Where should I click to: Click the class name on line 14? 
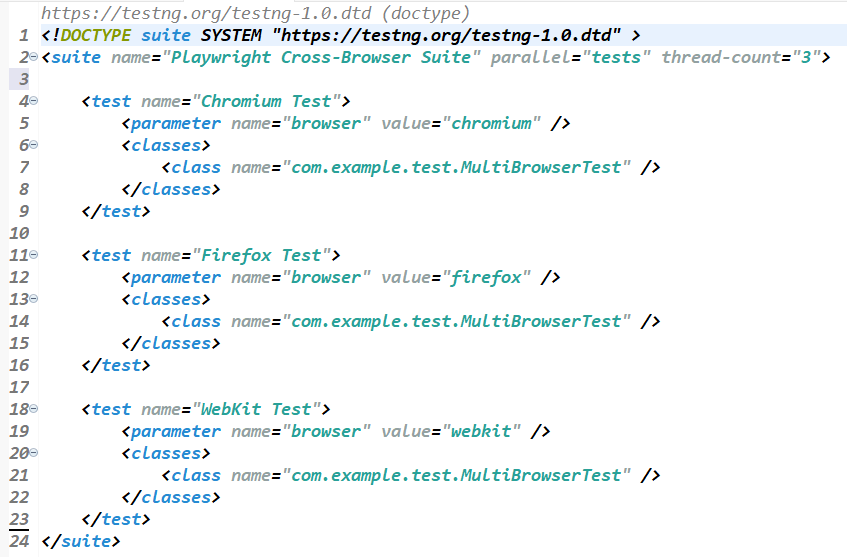click(x=456, y=321)
